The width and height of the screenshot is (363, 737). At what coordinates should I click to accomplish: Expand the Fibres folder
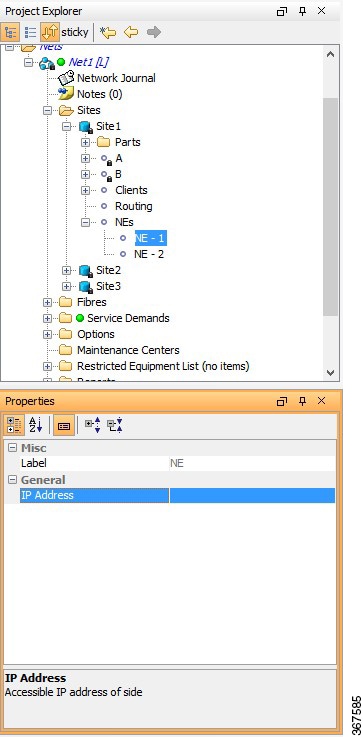[x=47, y=302]
